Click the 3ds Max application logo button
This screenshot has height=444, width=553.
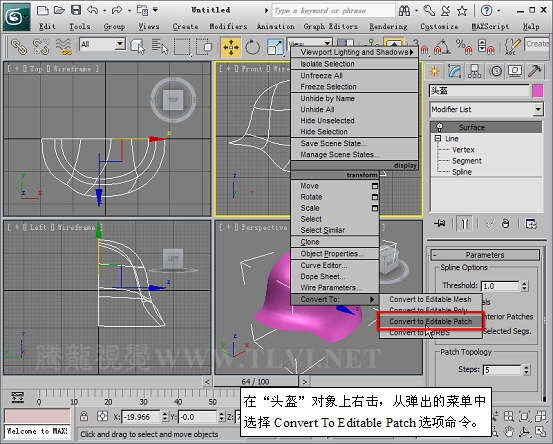16,17
